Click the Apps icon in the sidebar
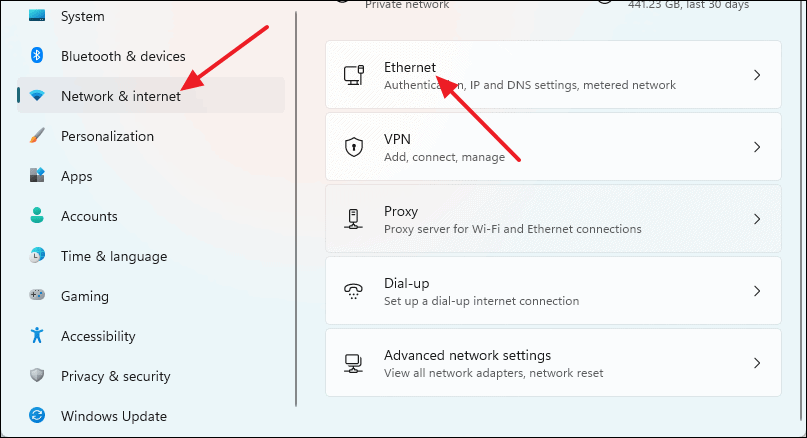The height and width of the screenshot is (438, 807). 37,175
